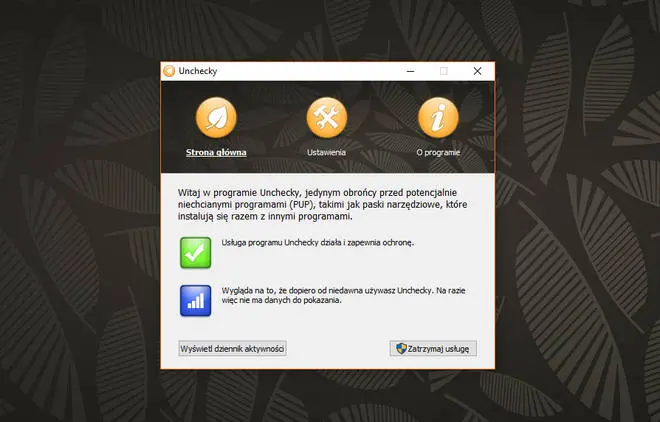The image size is (660, 422).
Task: Click the Unchecky window title text
Action: pos(198,71)
